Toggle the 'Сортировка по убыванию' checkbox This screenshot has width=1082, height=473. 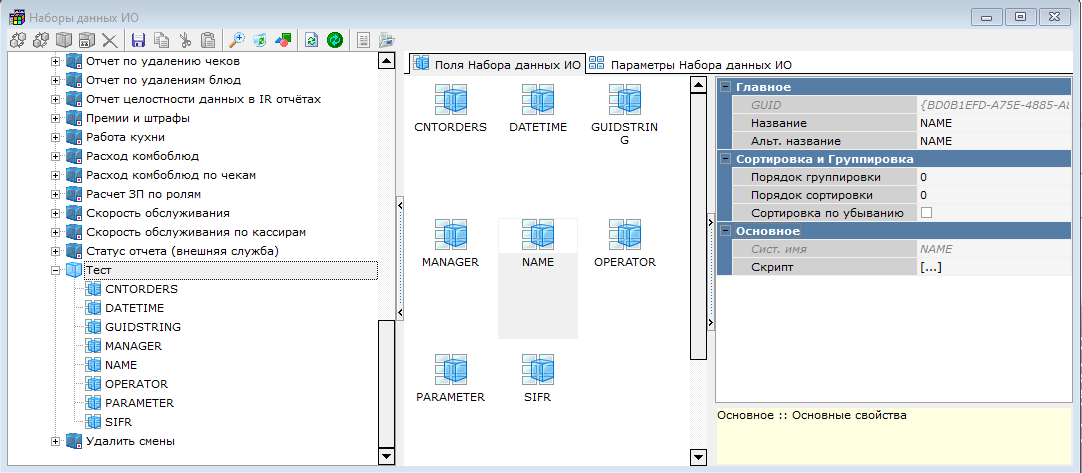coord(926,213)
